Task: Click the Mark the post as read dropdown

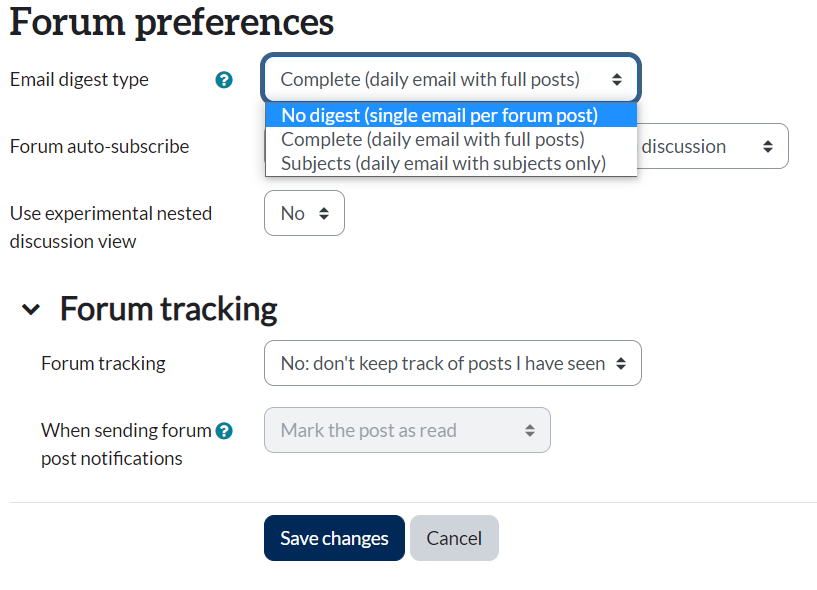Action: click(x=407, y=431)
